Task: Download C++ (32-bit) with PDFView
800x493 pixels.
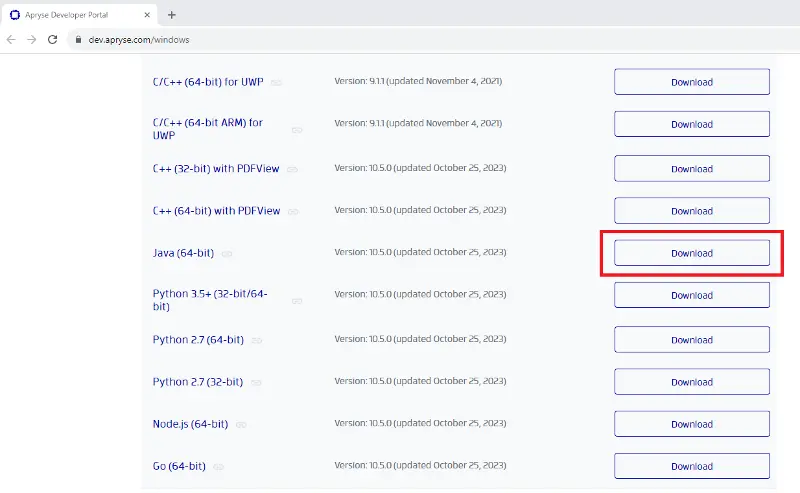Action: (692, 168)
